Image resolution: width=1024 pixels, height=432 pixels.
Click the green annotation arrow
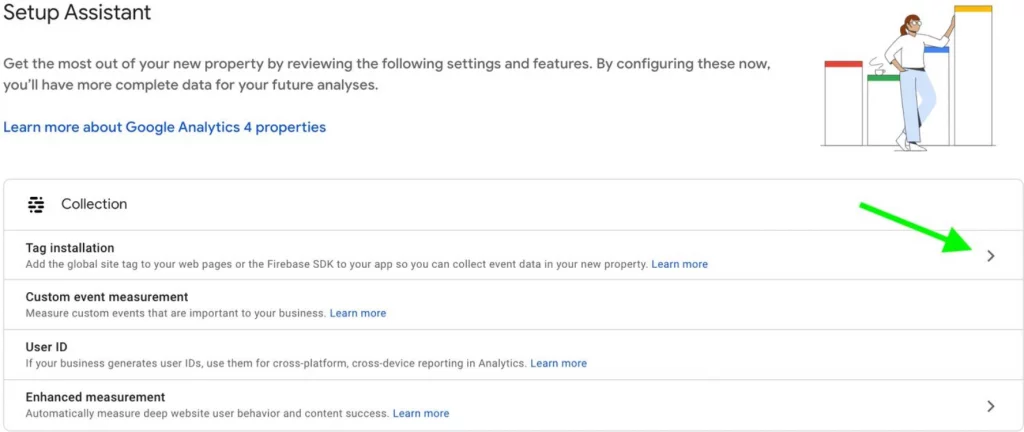(x=921, y=227)
